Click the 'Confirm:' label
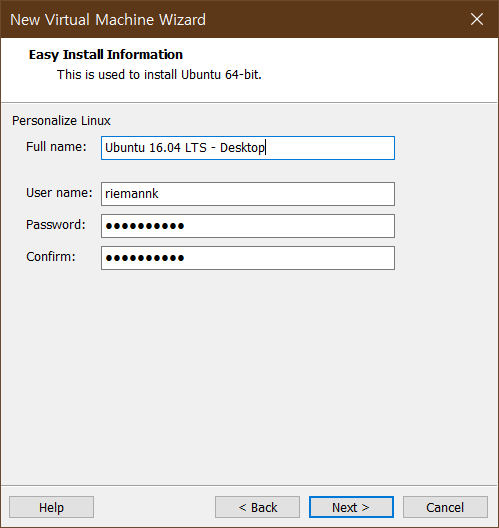This screenshot has height=528, width=499. (x=51, y=257)
